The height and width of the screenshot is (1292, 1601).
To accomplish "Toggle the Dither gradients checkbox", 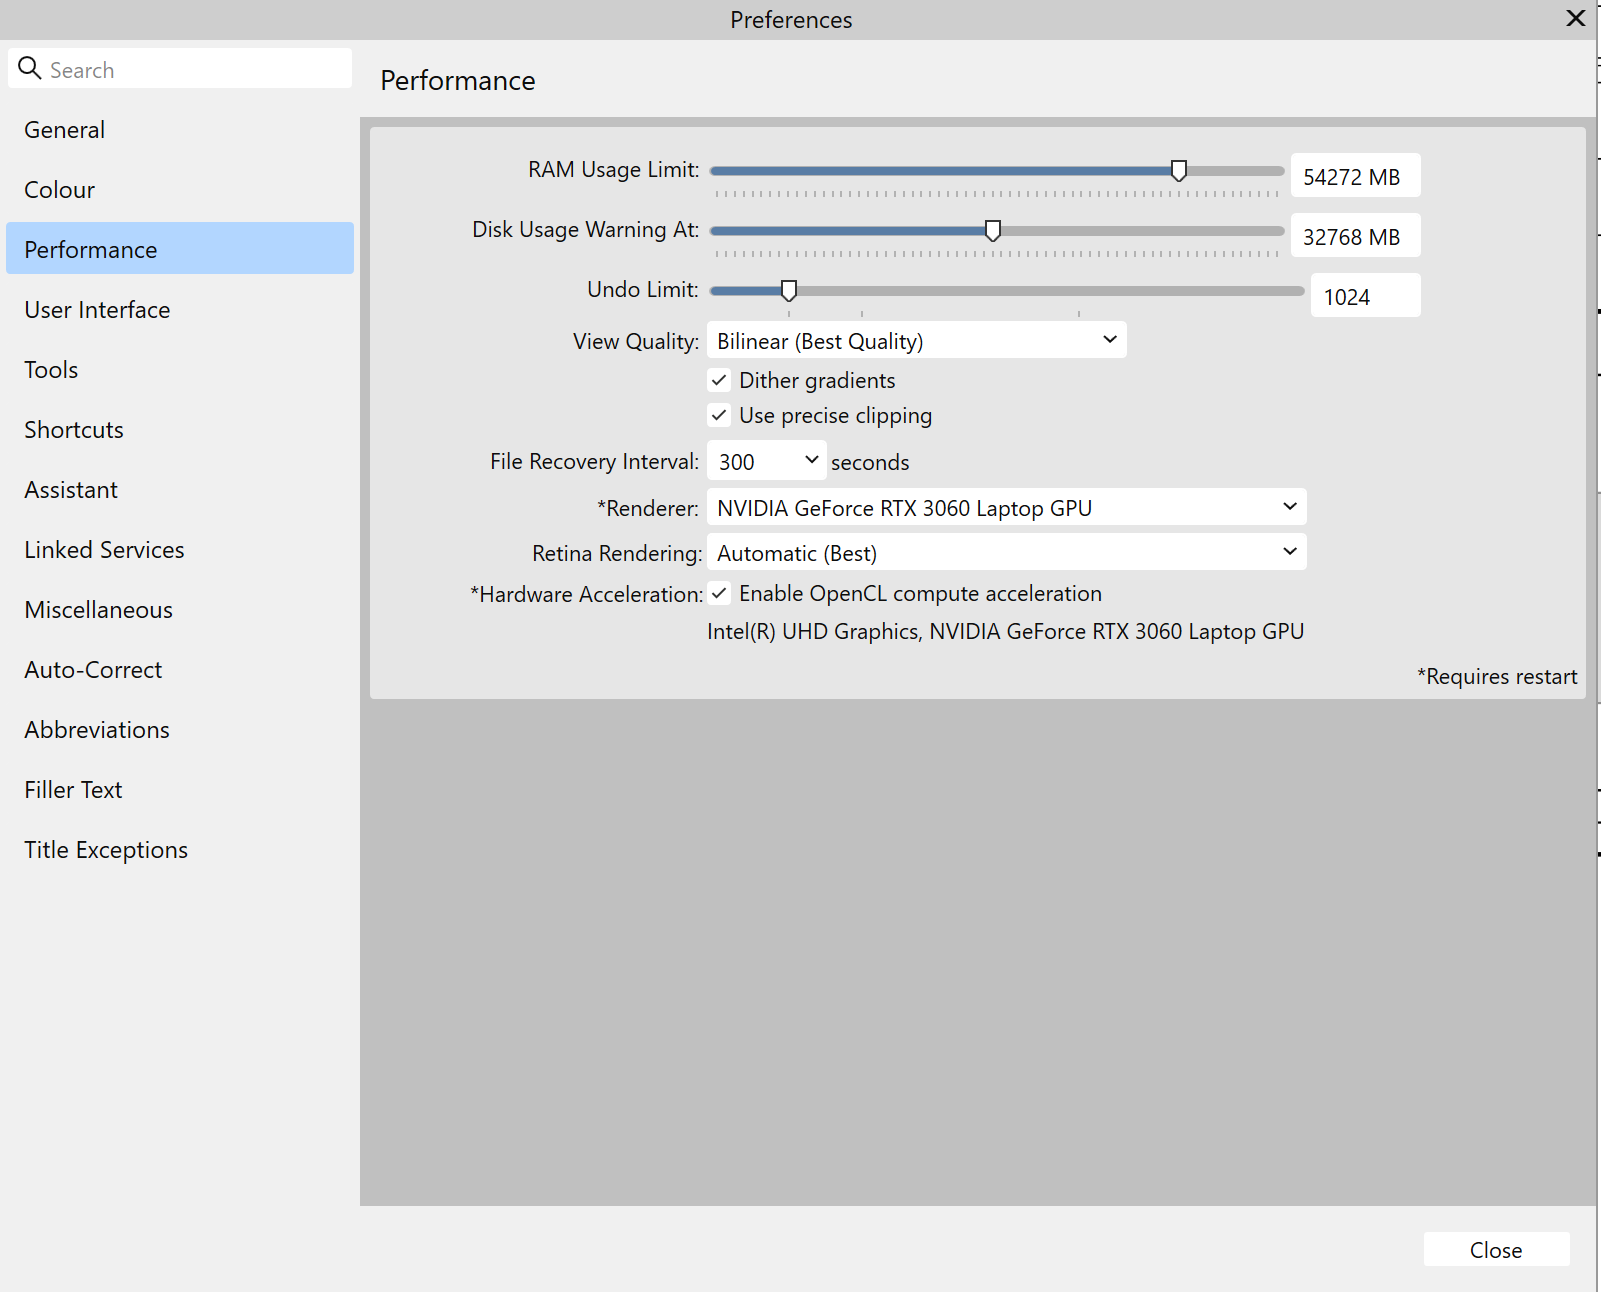I will (x=719, y=380).
